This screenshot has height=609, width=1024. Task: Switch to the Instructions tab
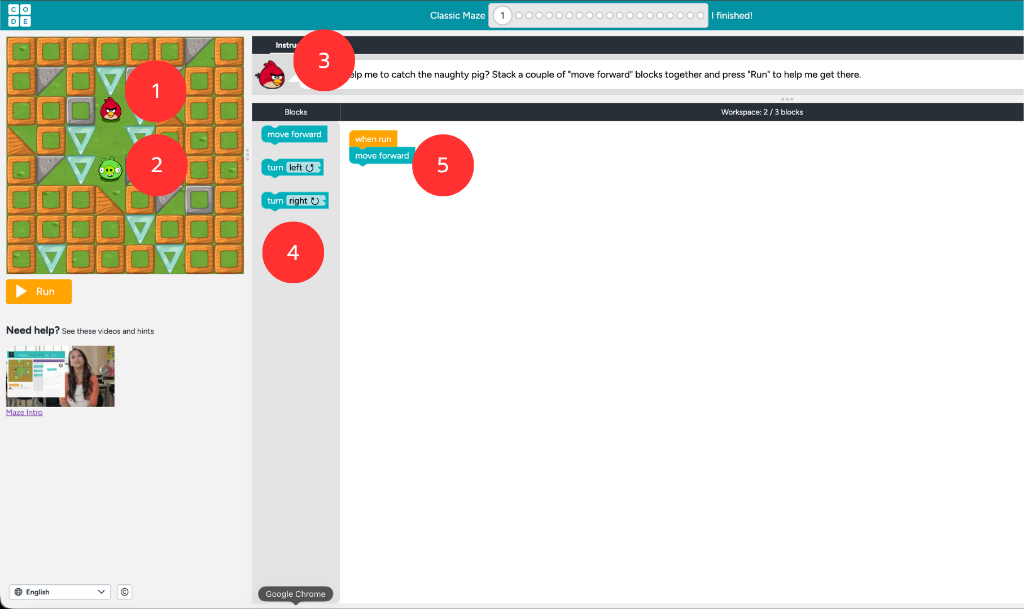click(x=285, y=45)
